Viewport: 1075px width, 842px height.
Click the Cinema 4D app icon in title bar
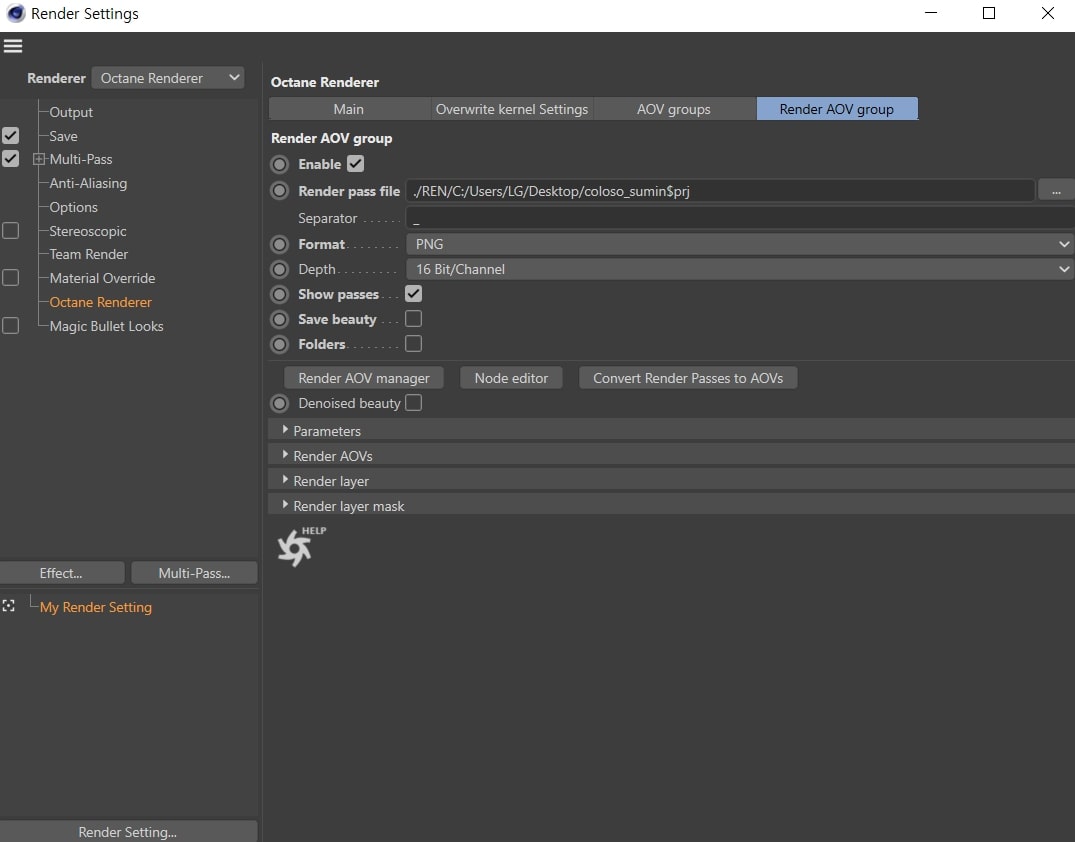(x=15, y=13)
